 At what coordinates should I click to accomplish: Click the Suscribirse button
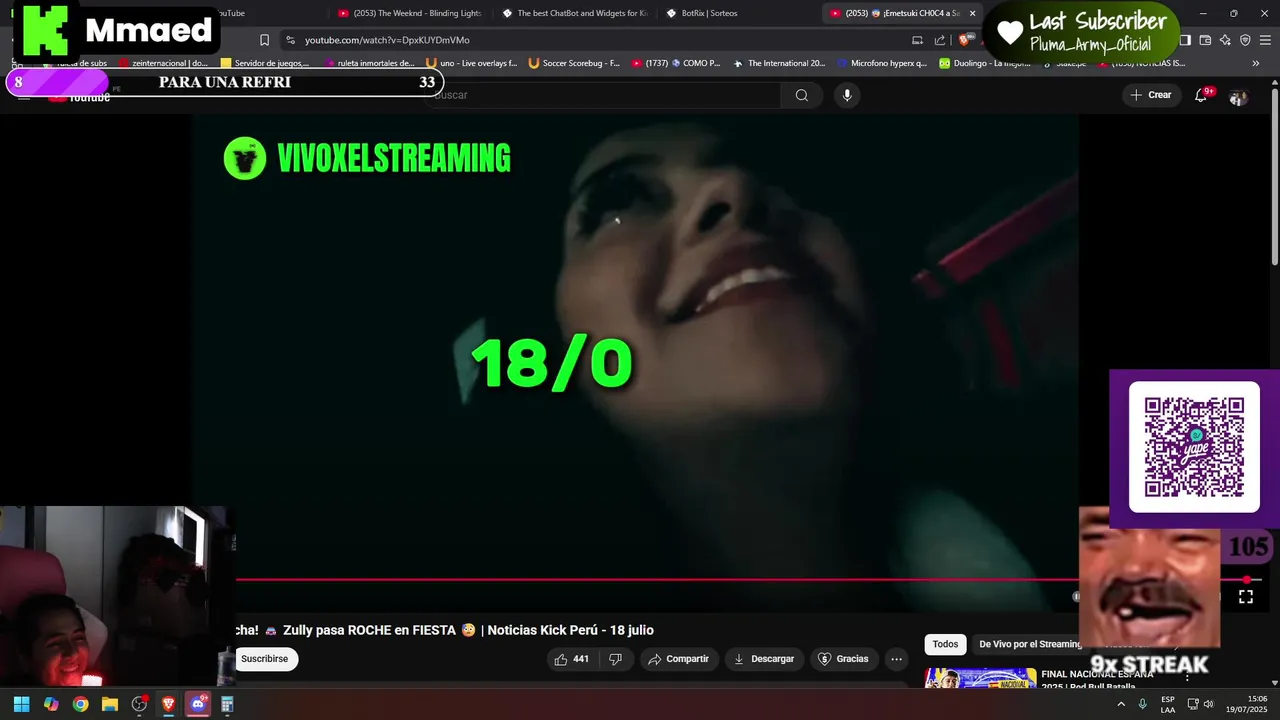pyautogui.click(x=264, y=659)
